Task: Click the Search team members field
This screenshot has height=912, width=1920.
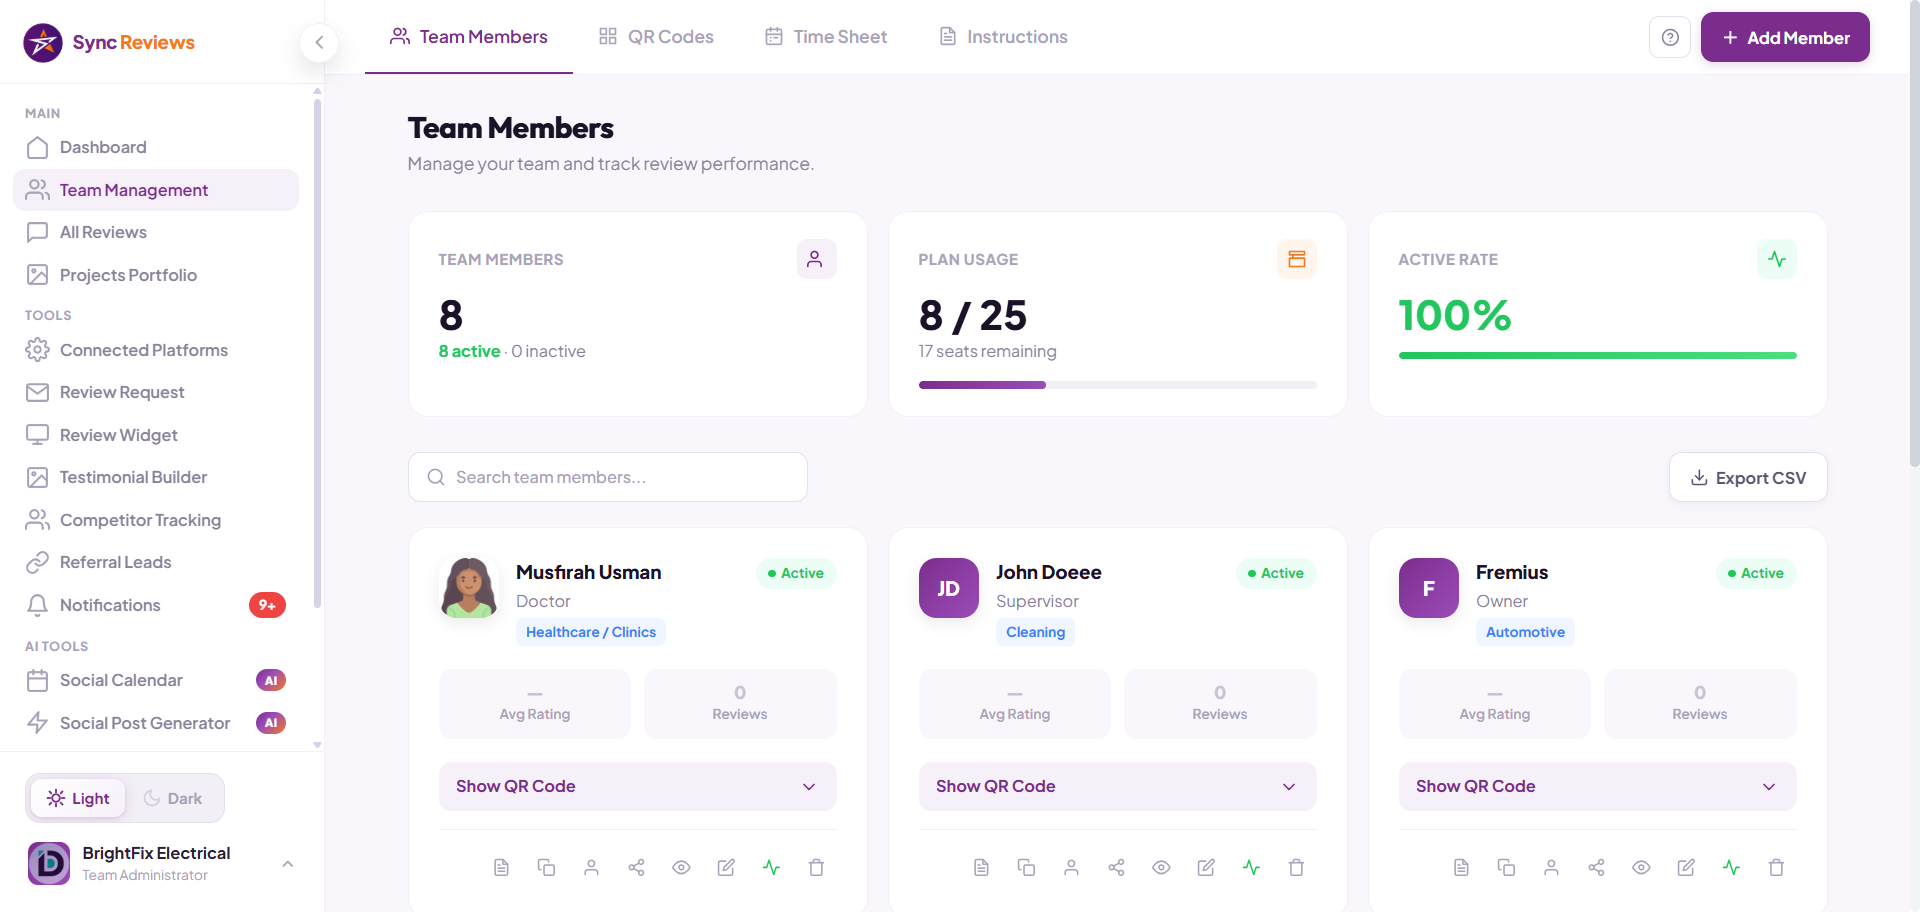Action: [x=608, y=477]
